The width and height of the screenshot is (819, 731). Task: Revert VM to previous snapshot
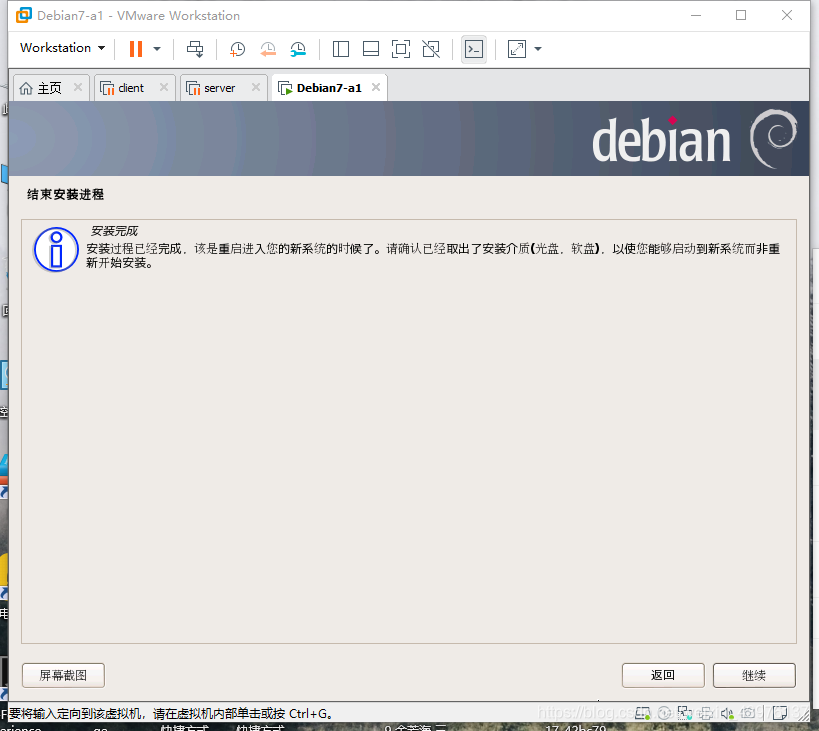(268, 50)
